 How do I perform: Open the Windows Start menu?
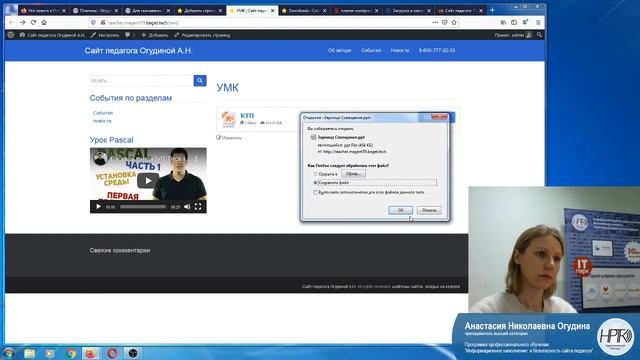9,353
